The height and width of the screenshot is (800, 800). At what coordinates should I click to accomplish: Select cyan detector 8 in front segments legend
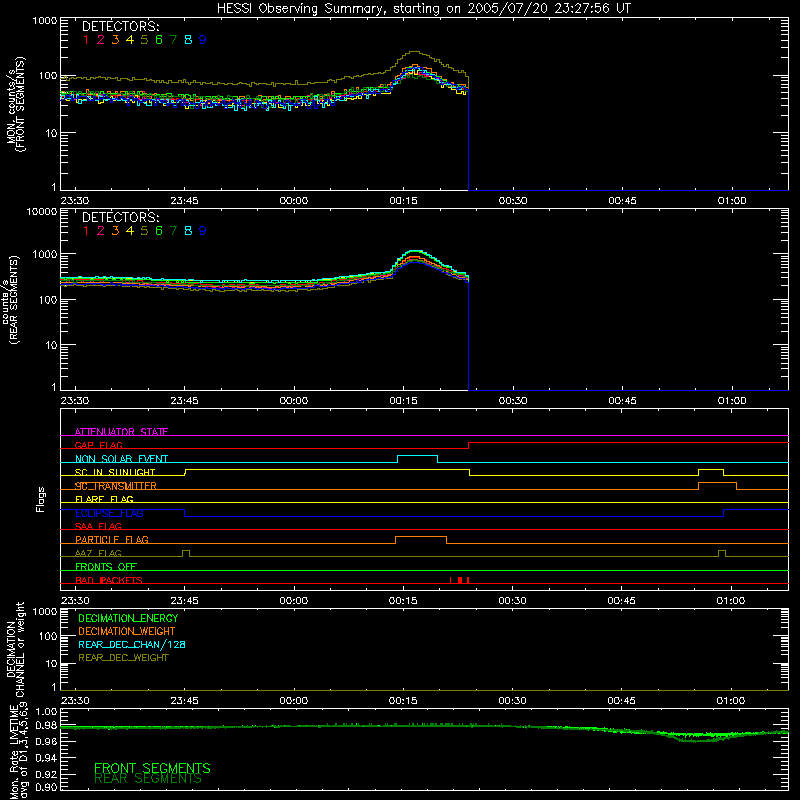pyautogui.click(x=188, y=40)
